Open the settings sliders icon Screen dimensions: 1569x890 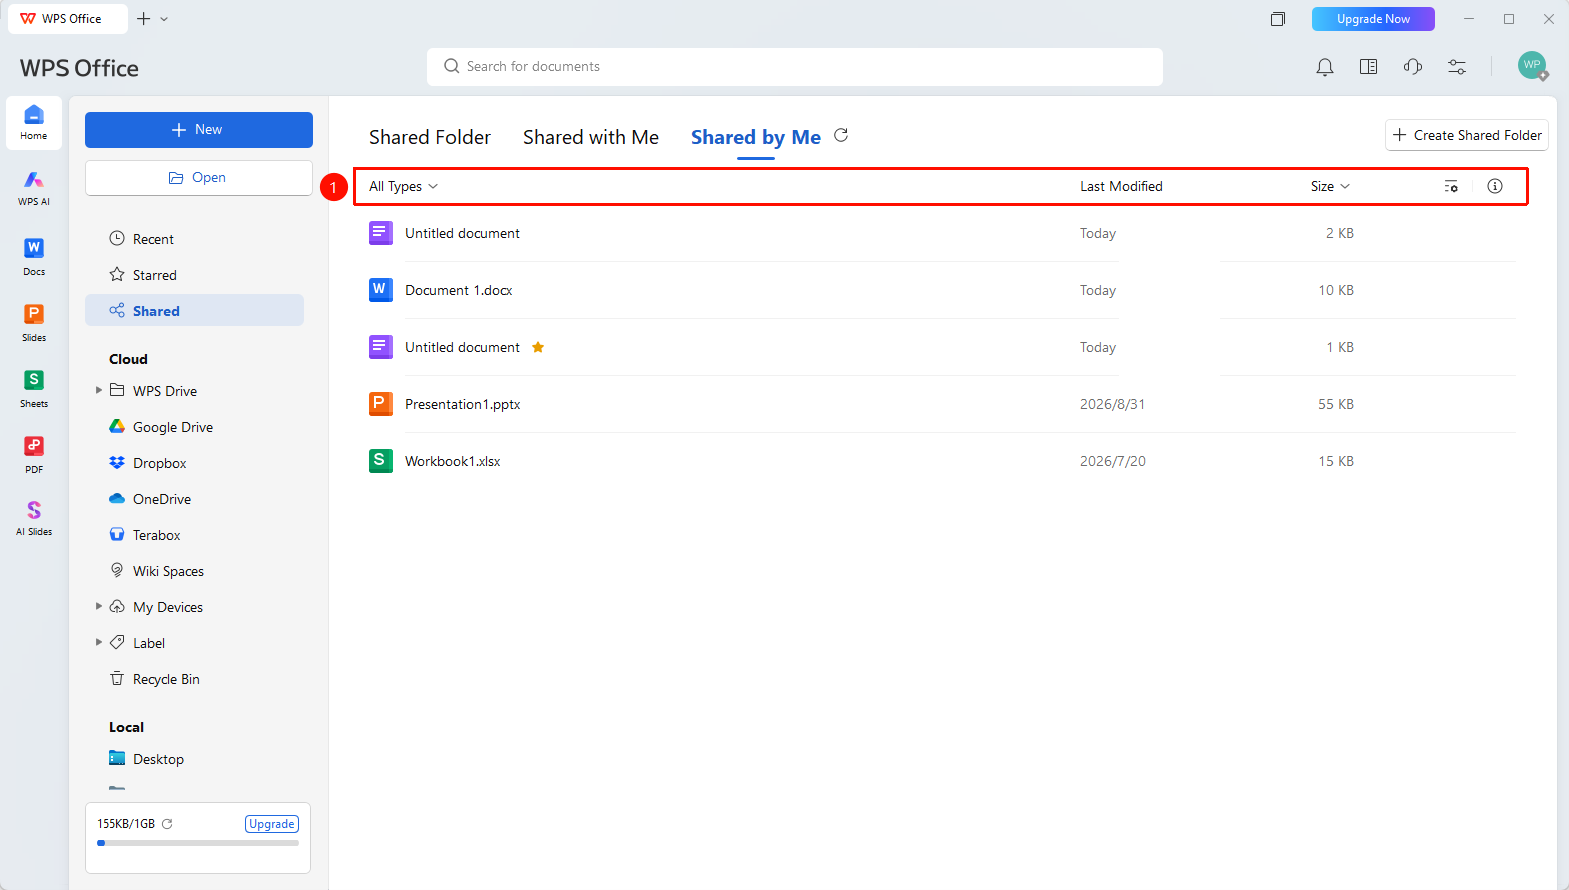(1457, 67)
